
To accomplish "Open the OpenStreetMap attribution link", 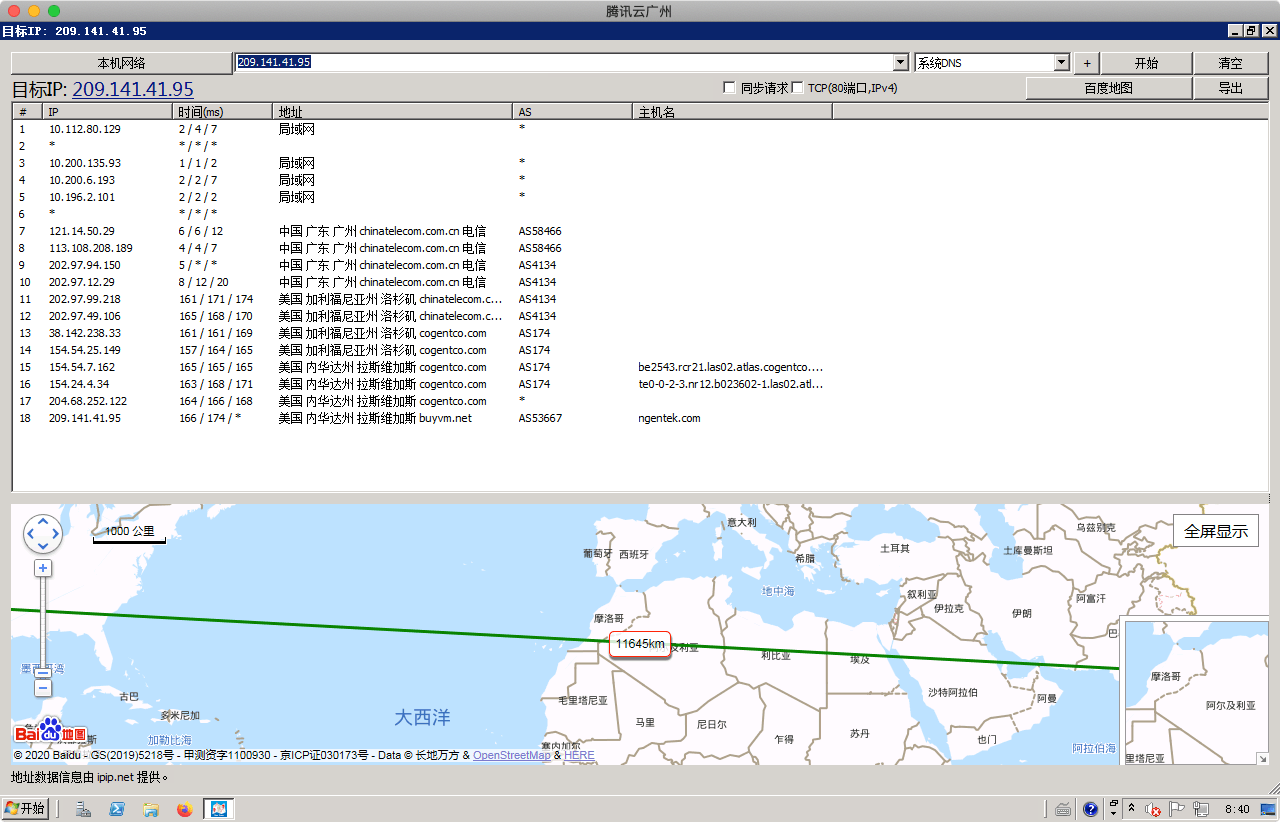I will pyautogui.click(x=512, y=755).
